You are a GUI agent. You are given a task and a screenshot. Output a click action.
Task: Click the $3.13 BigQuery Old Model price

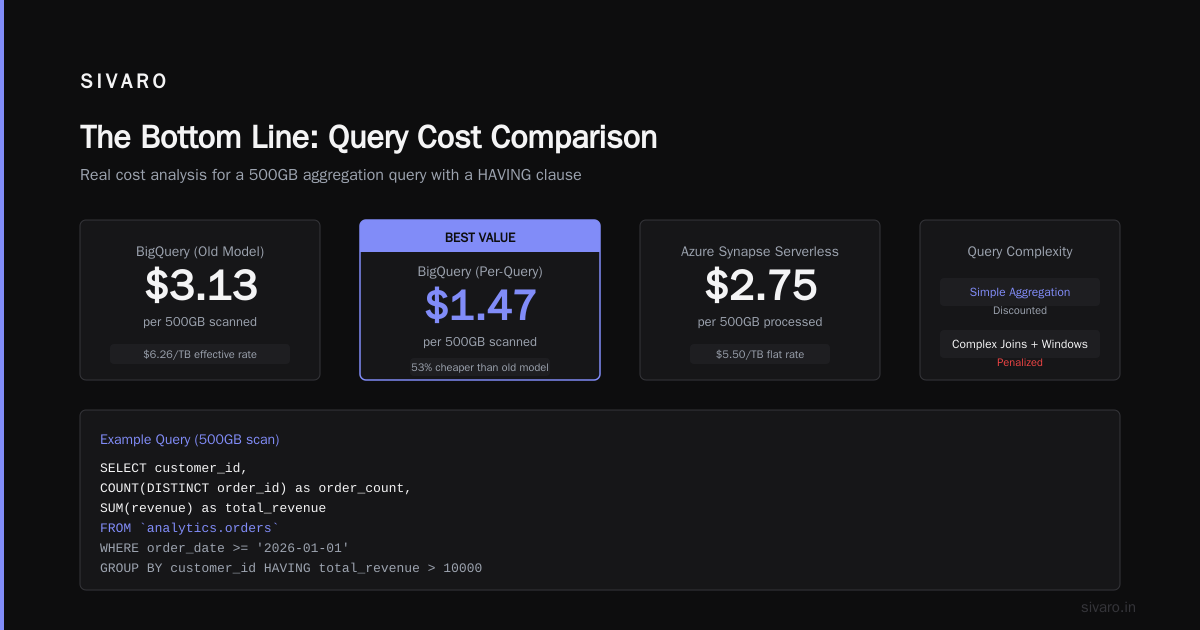[x=200, y=286]
